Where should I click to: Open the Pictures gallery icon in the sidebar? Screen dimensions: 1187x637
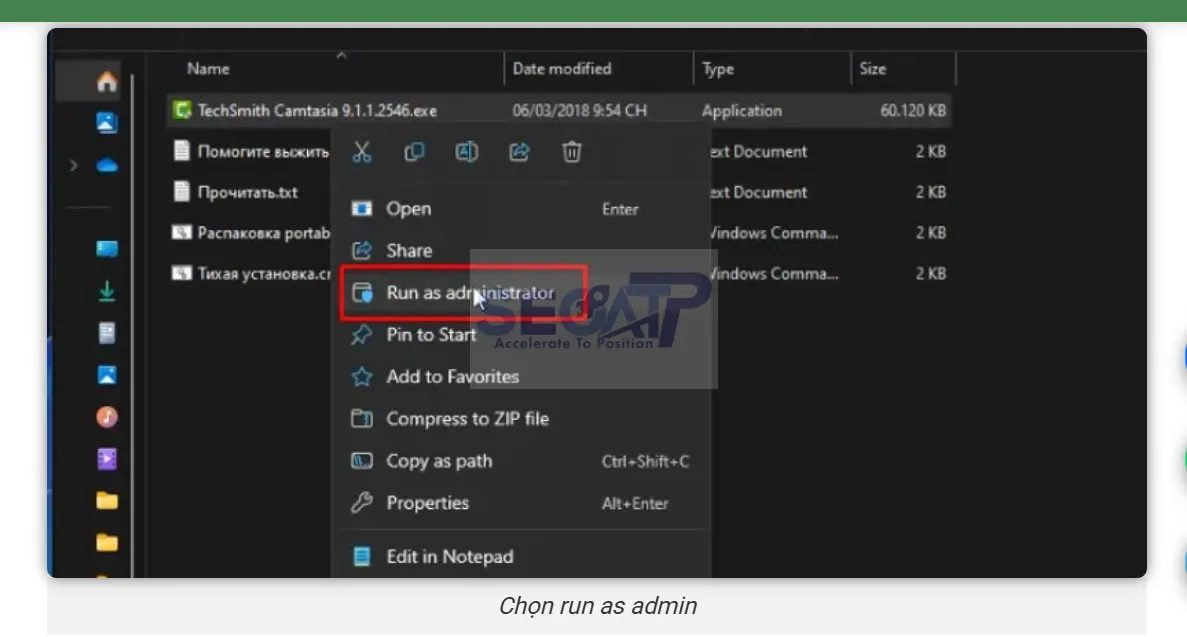[107, 376]
